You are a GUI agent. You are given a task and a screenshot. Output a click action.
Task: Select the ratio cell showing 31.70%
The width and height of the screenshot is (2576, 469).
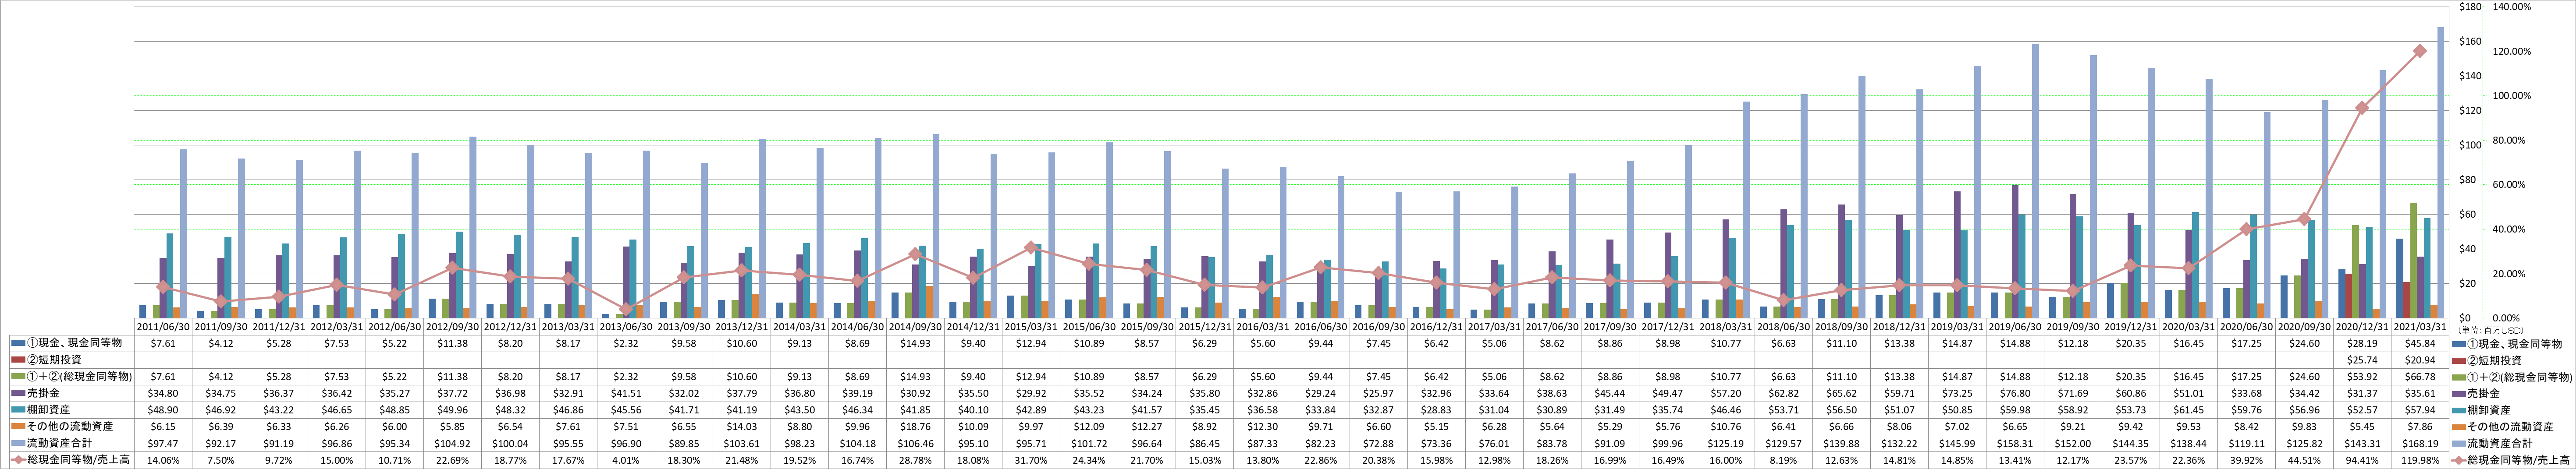point(1032,460)
